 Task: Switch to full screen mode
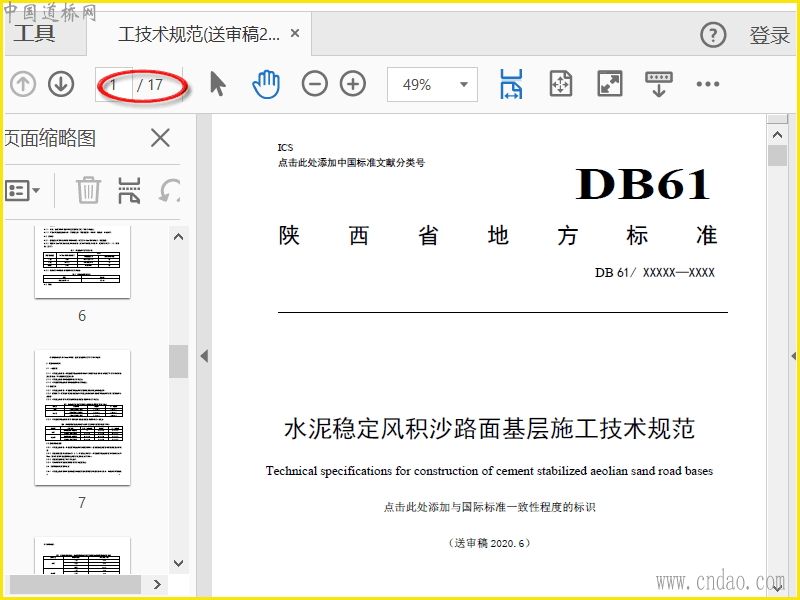[610, 84]
